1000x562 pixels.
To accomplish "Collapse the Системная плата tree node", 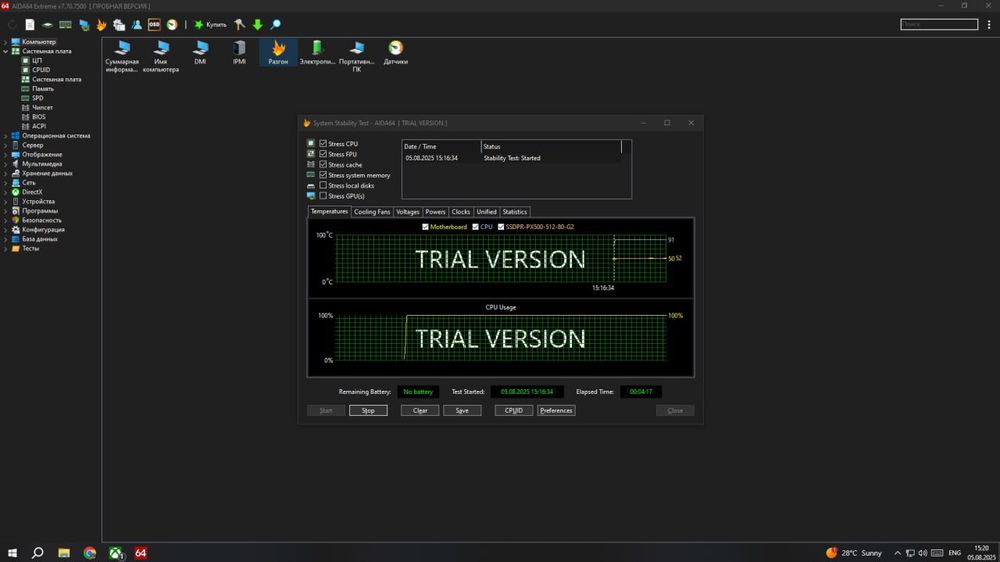I will [6, 51].
